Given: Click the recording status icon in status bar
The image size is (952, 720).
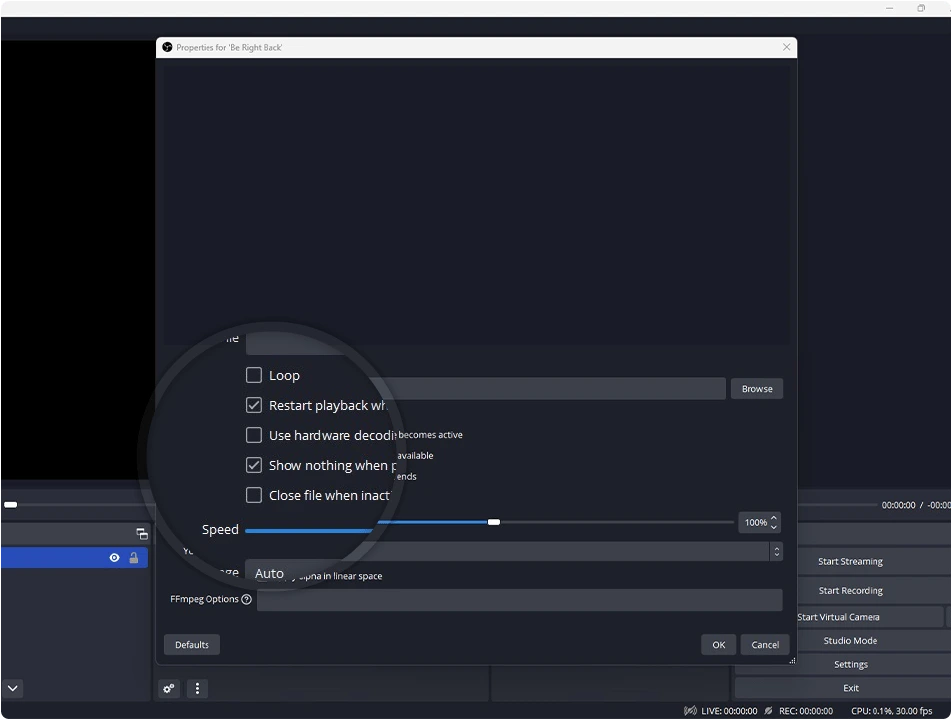Looking at the screenshot, I should coord(768,711).
